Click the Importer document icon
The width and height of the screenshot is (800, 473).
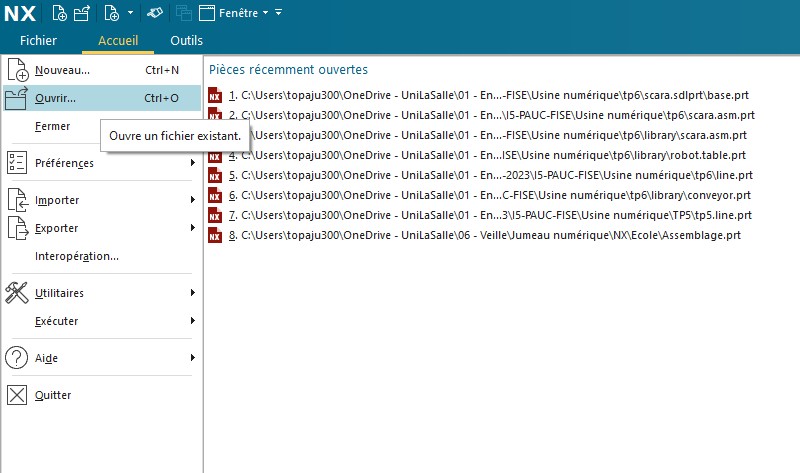click(17, 200)
